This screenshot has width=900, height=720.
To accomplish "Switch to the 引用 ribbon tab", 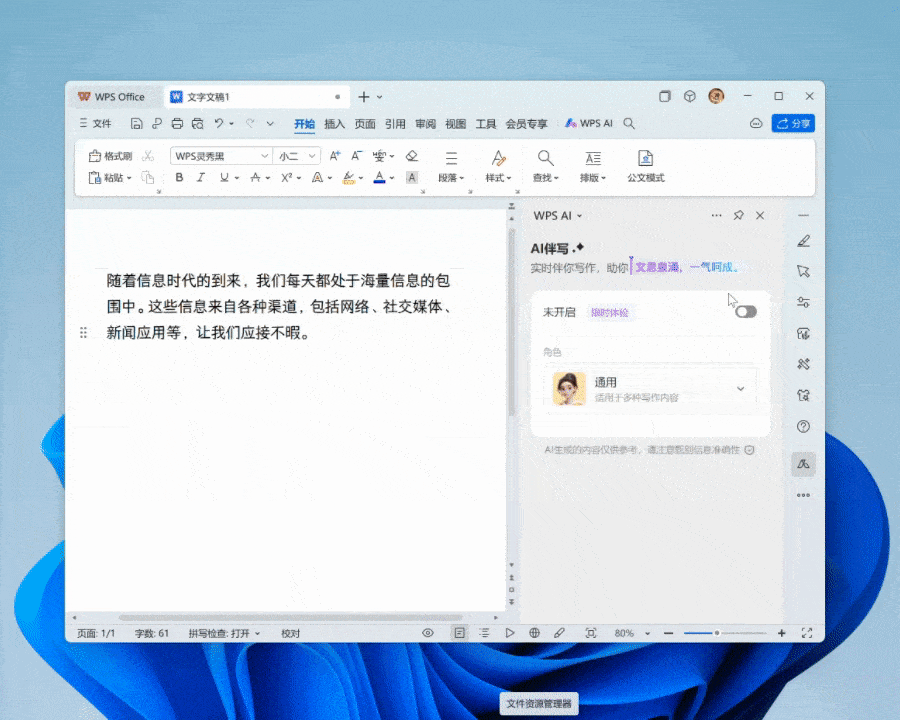I will [x=395, y=124].
